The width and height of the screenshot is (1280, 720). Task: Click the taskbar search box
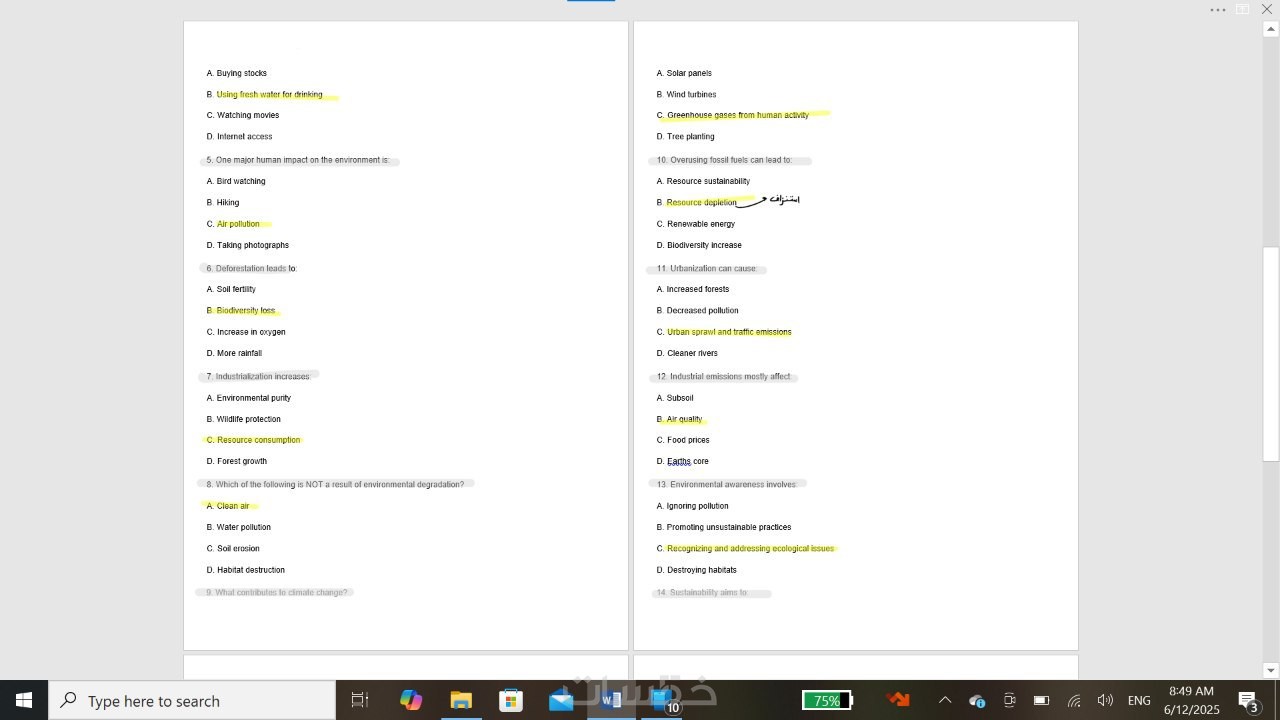tap(192, 700)
